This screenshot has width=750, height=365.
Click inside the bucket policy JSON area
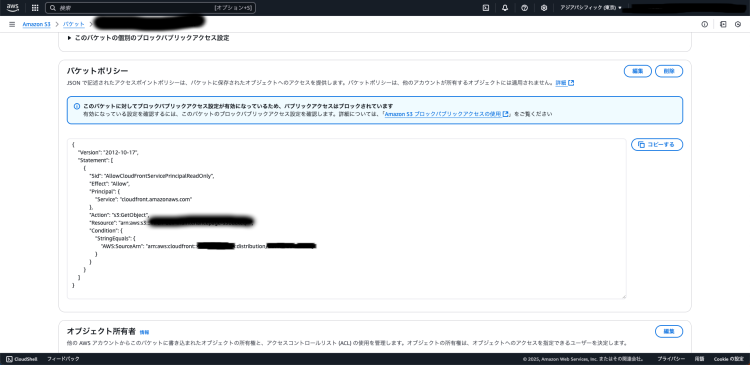(x=347, y=219)
